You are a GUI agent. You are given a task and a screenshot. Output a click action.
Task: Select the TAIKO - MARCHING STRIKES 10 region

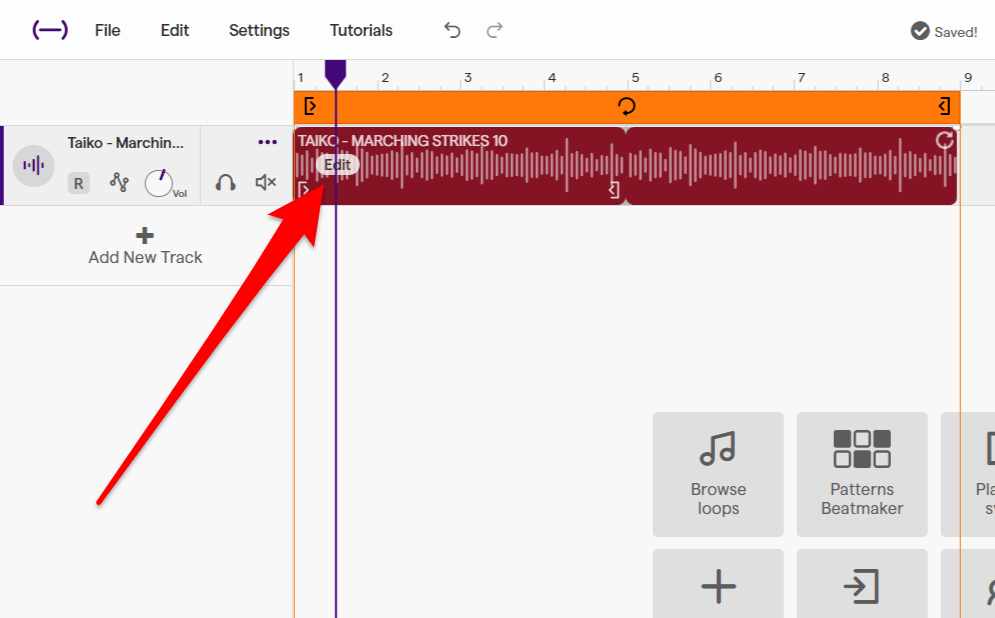click(460, 166)
